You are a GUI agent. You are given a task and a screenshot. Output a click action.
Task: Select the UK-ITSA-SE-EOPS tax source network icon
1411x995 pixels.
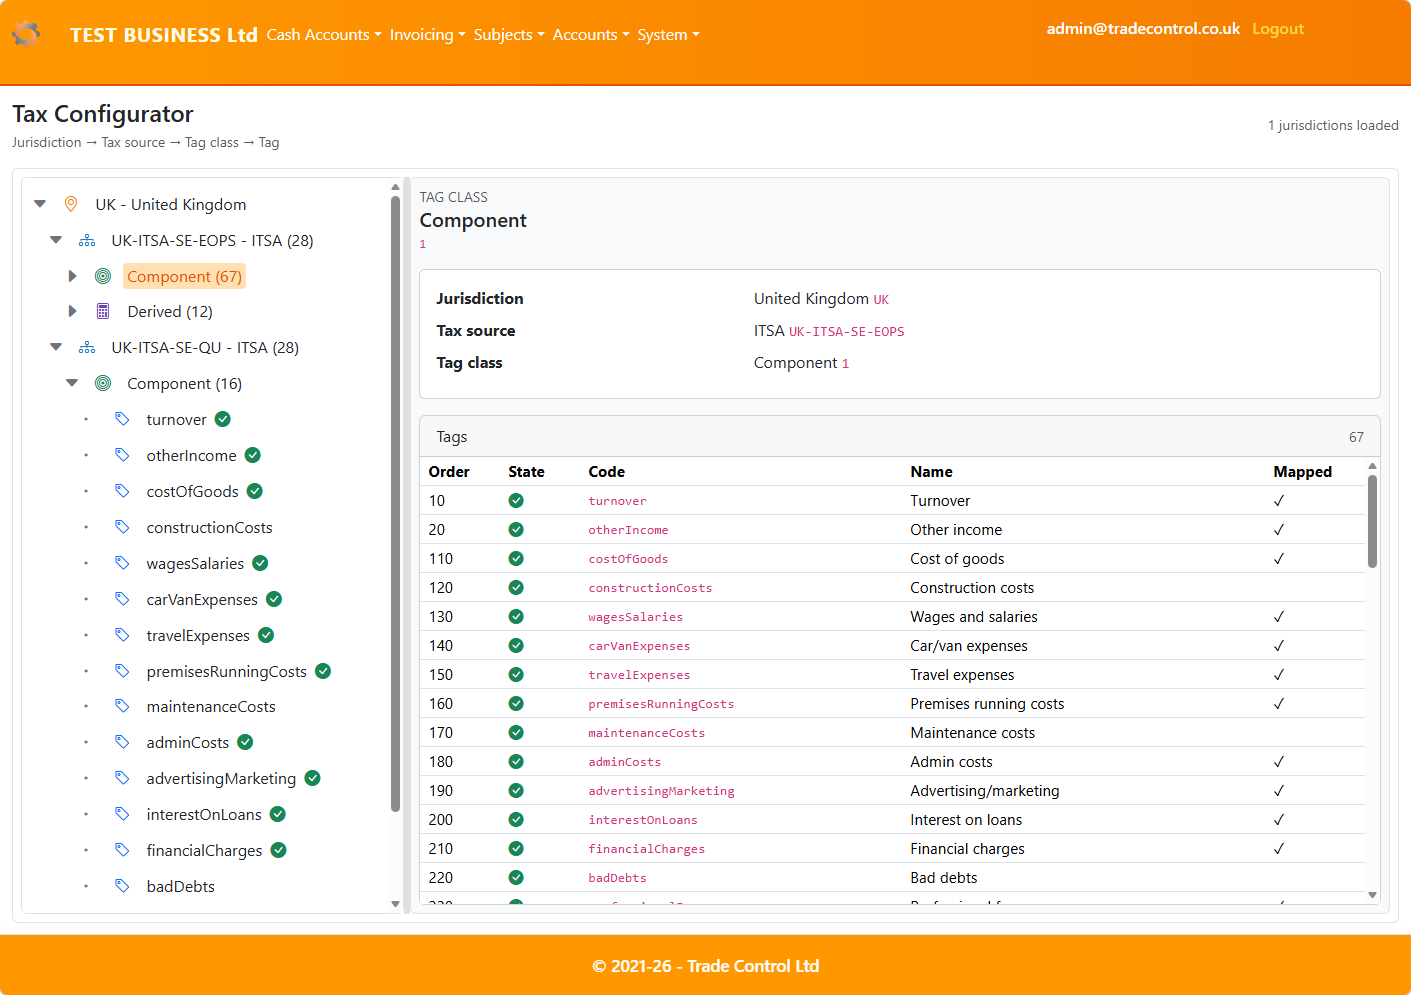(x=87, y=240)
